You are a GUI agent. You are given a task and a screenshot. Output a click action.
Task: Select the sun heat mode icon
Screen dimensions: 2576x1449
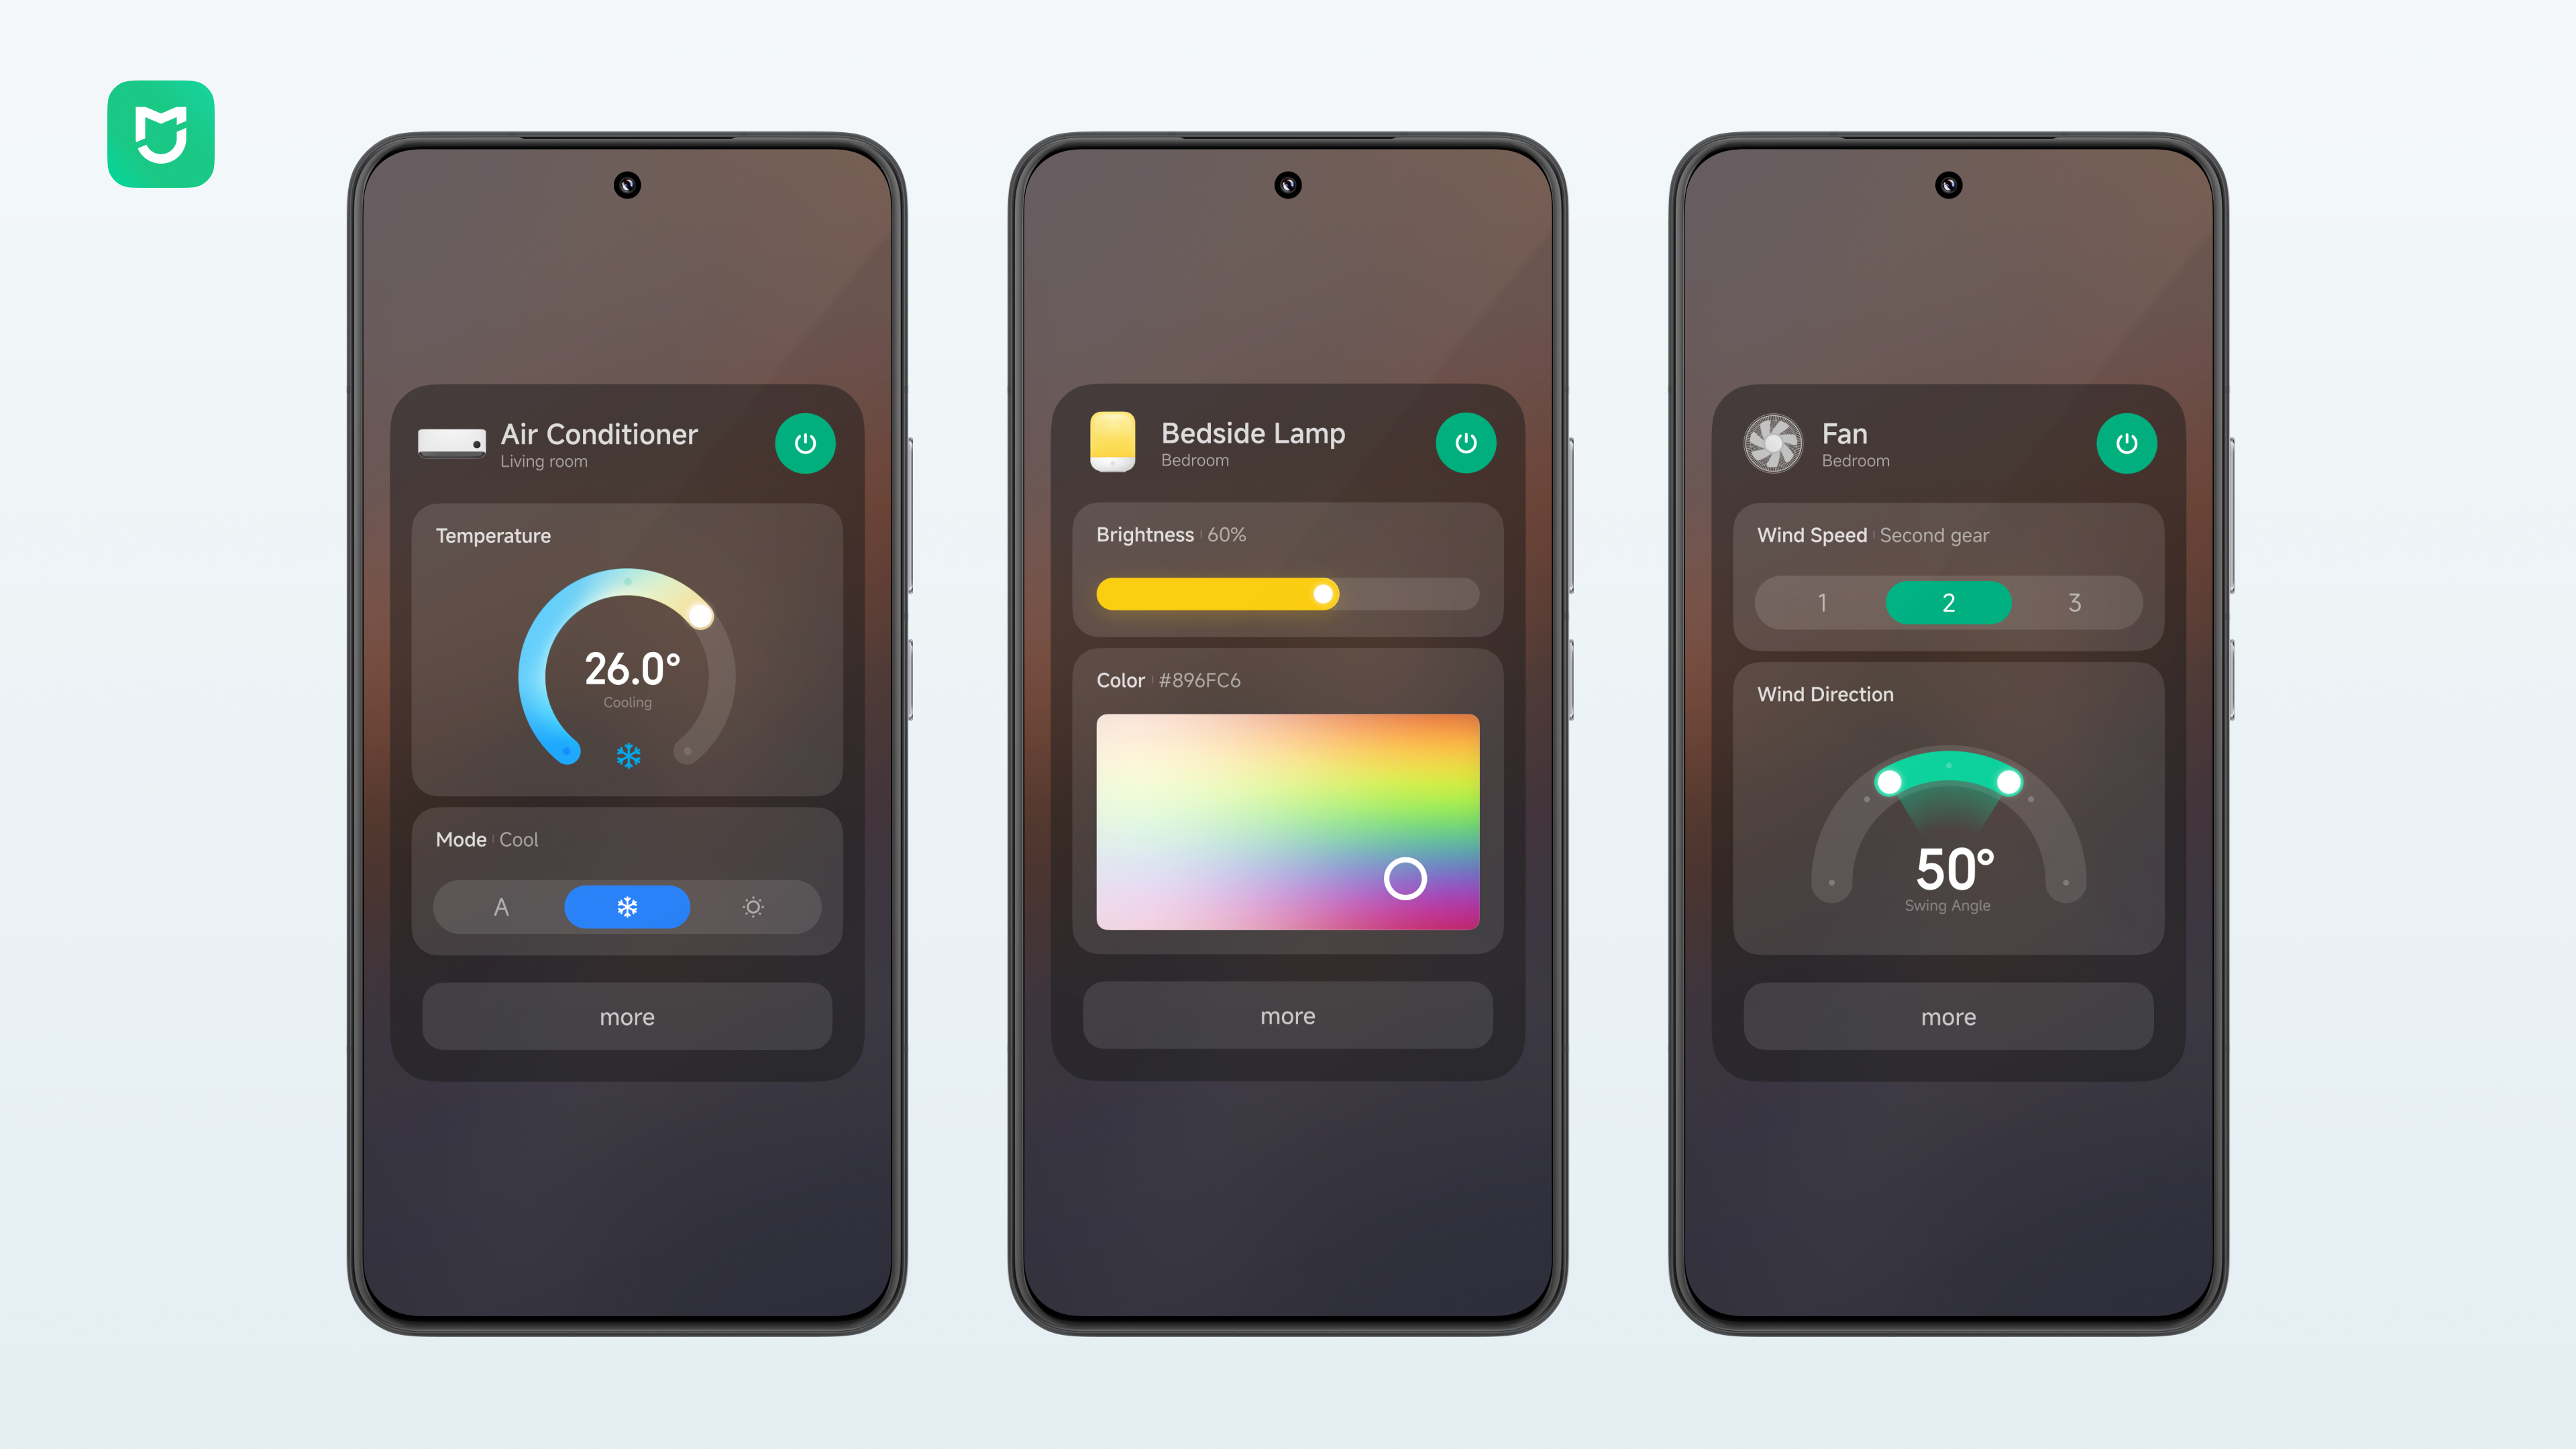[752, 906]
